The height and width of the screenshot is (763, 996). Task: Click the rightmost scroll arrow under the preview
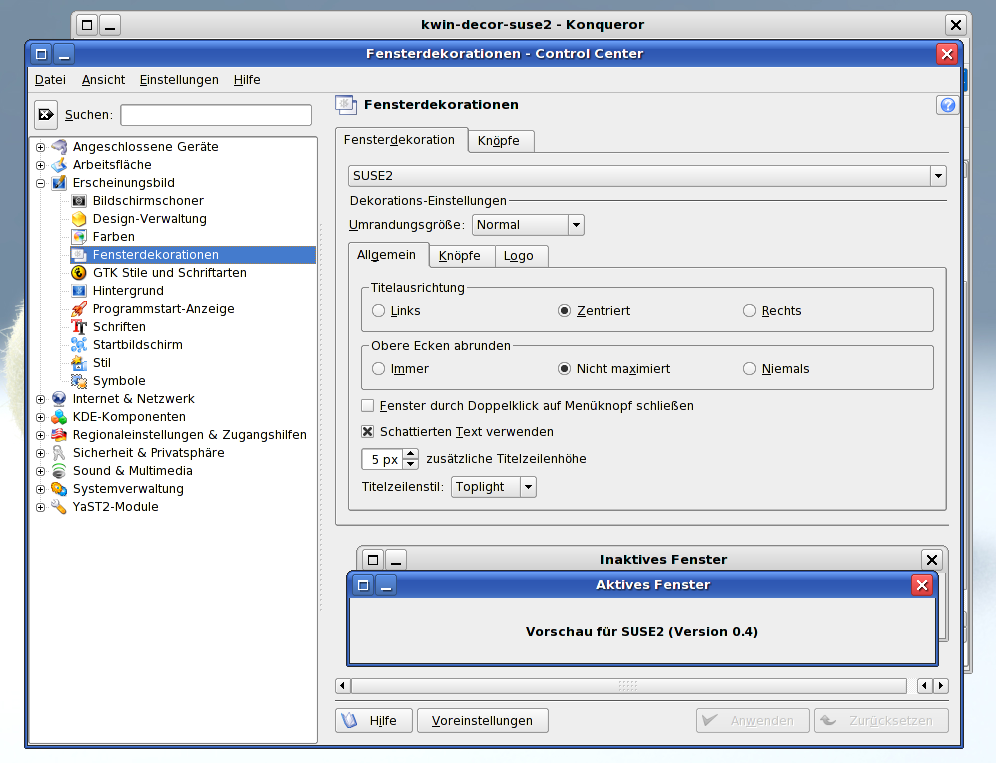coord(941,685)
